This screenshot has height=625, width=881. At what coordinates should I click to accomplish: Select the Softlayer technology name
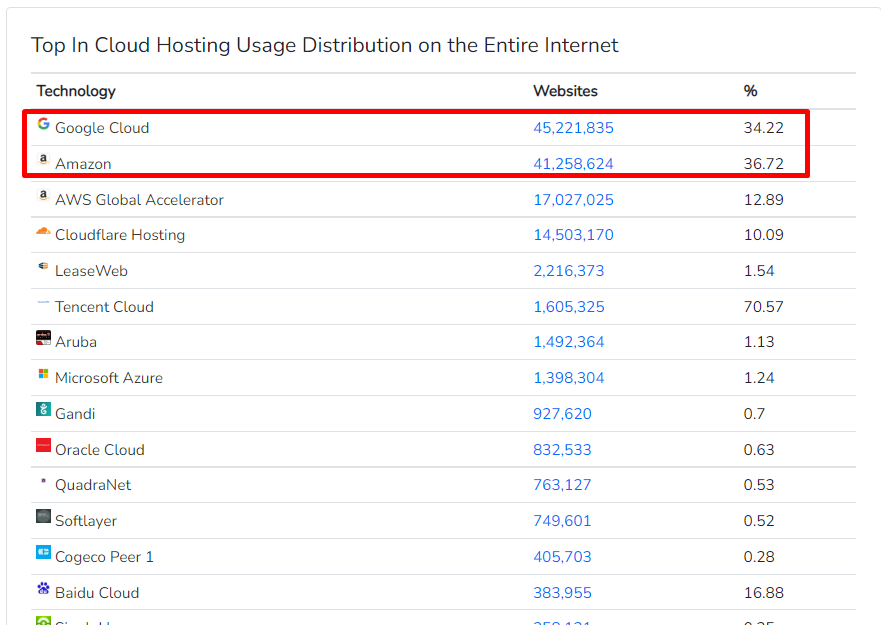86,520
